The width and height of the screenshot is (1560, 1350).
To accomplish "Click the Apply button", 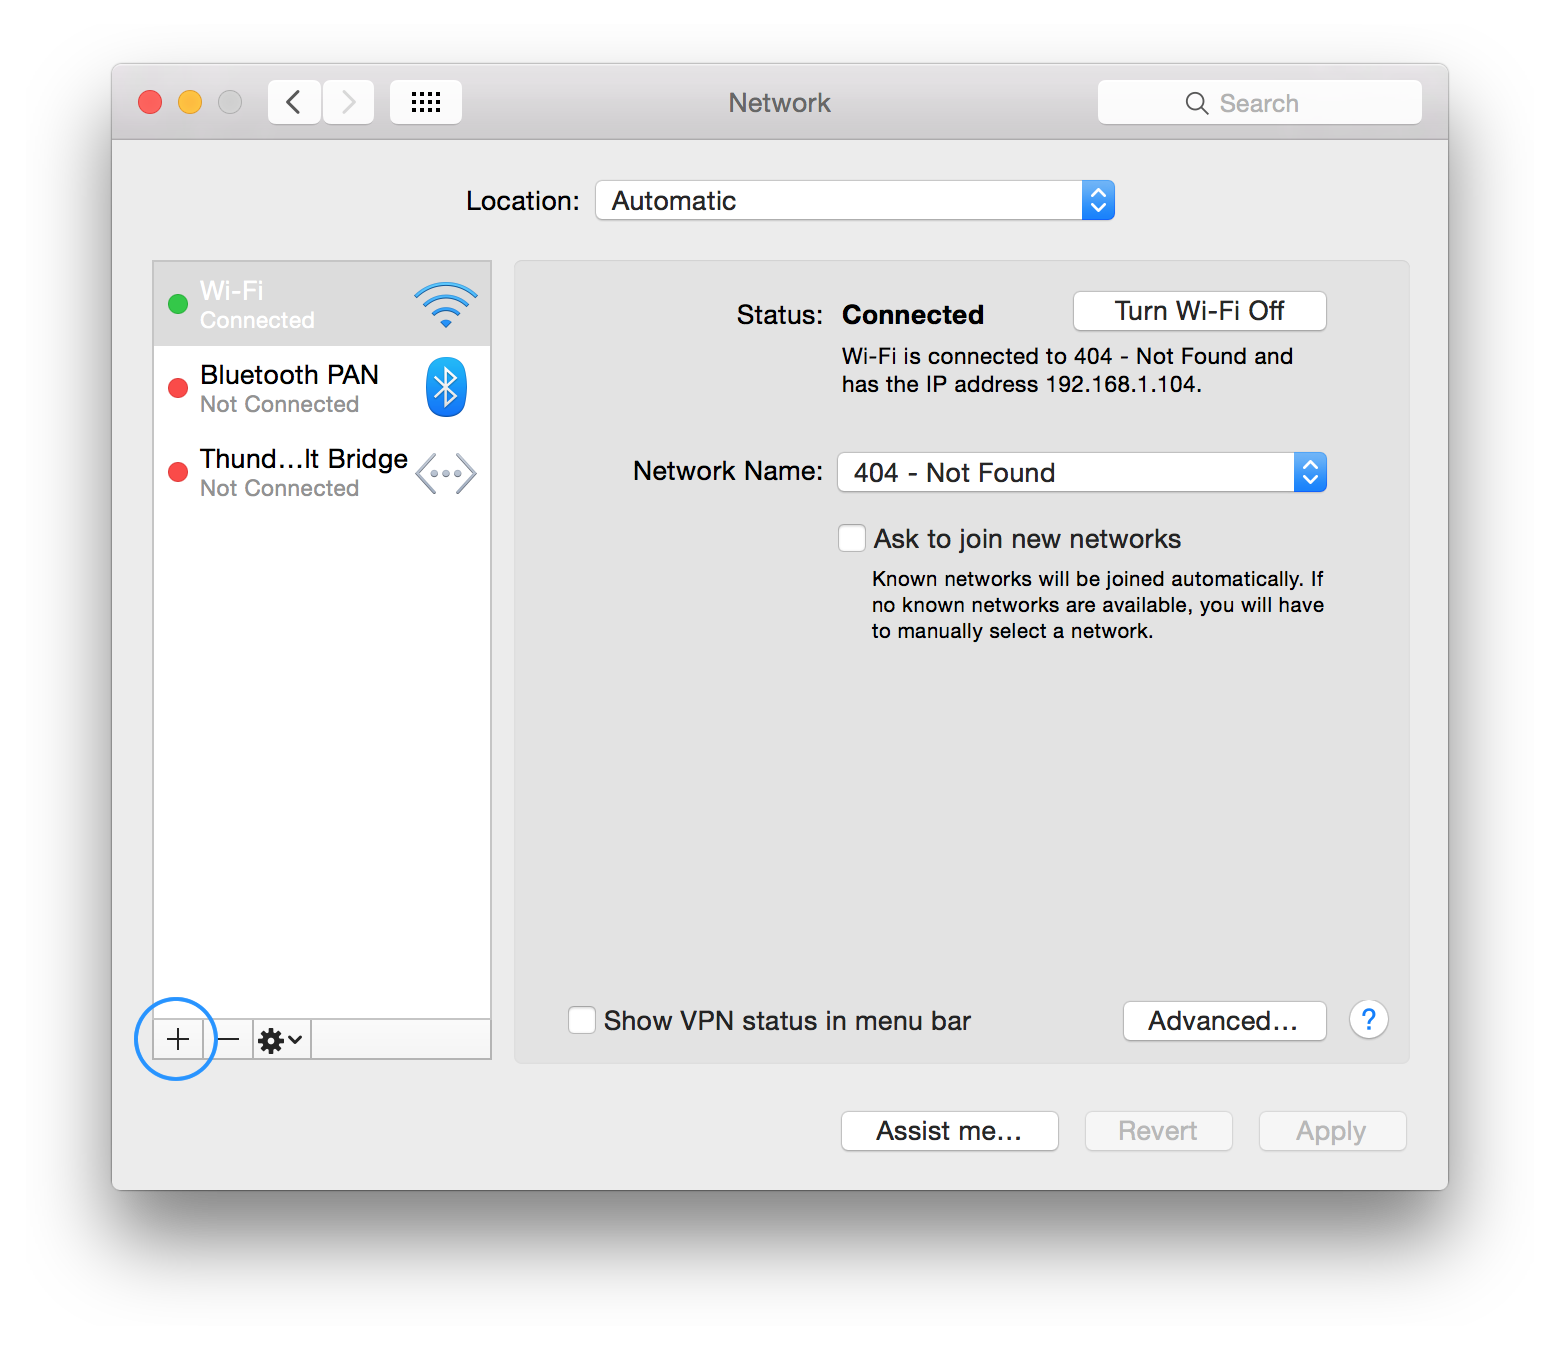I will point(1333,1131).
